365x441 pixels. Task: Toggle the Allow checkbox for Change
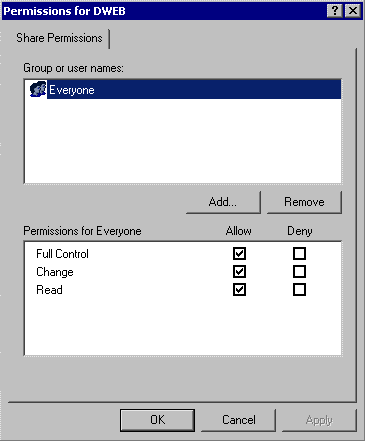point(239,272)
